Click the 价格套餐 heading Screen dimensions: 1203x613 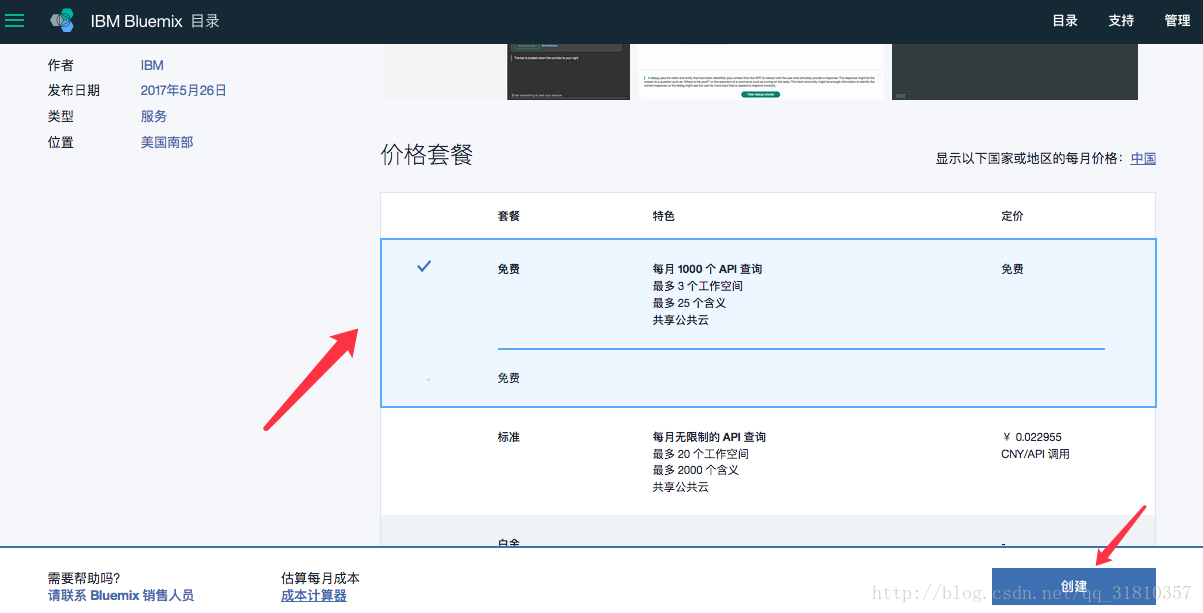(427, 154)
